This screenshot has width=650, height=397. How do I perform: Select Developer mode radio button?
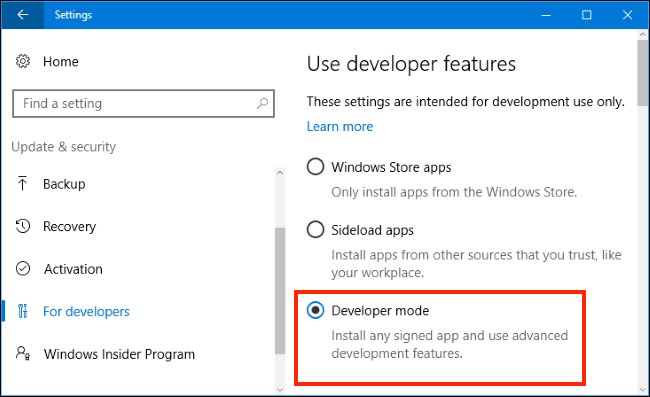coord(315,310)
